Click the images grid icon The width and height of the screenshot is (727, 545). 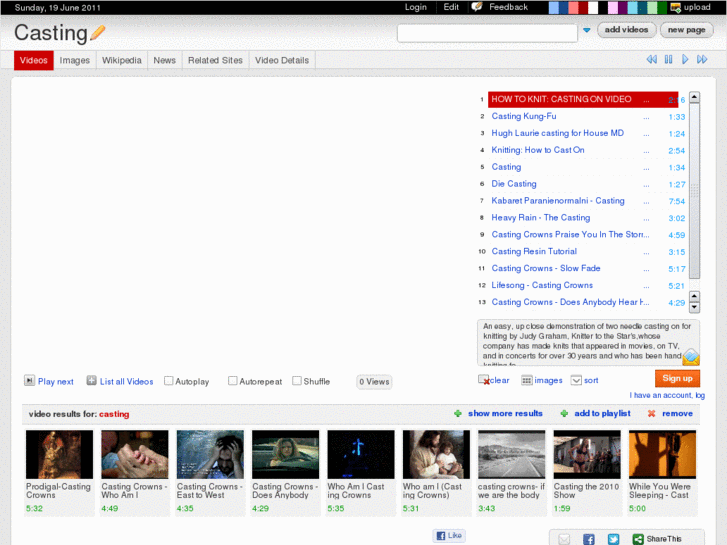526,380
